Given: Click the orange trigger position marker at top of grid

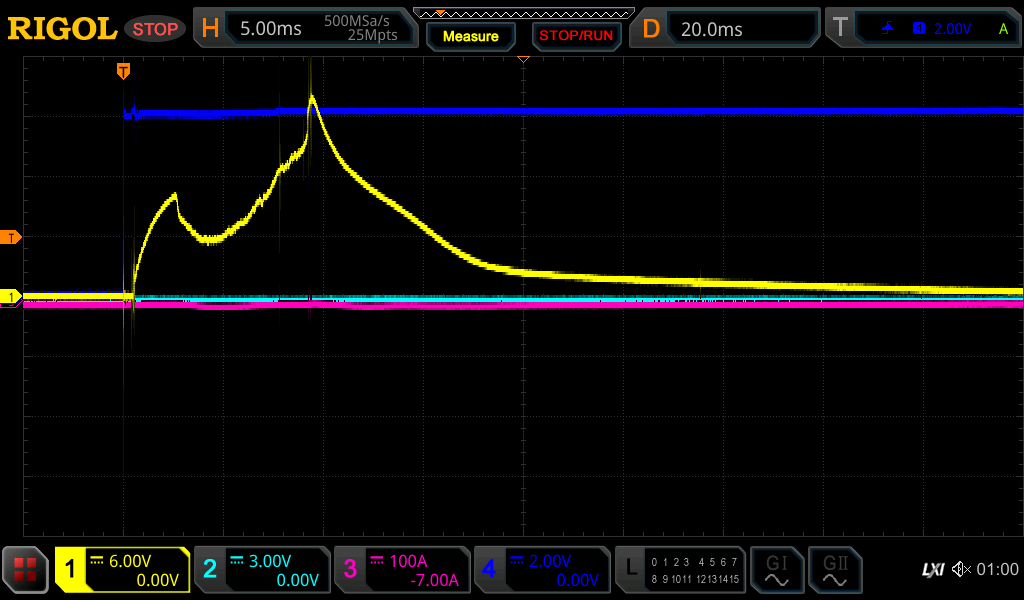Looking at the screenshot, I should click(123, 70).
